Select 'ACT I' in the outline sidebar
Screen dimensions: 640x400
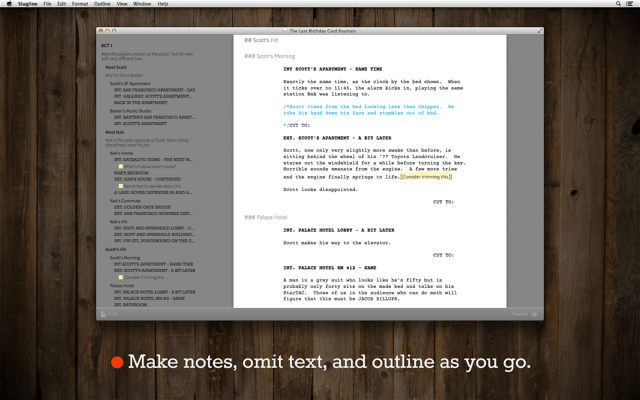pos(107,45)
